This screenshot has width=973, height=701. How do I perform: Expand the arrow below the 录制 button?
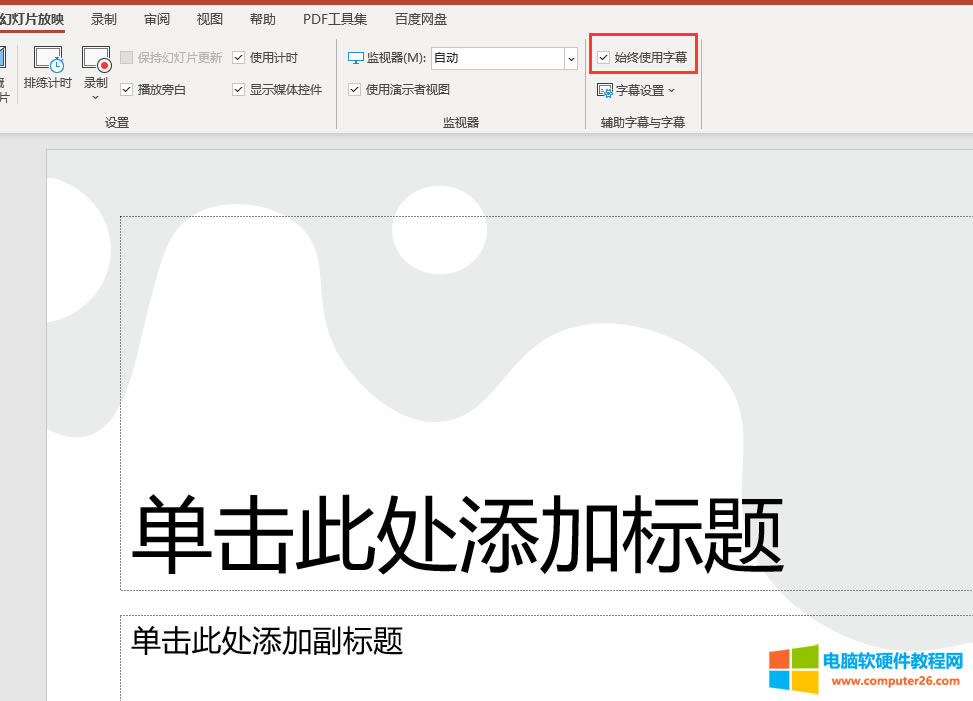click(96, 98)
